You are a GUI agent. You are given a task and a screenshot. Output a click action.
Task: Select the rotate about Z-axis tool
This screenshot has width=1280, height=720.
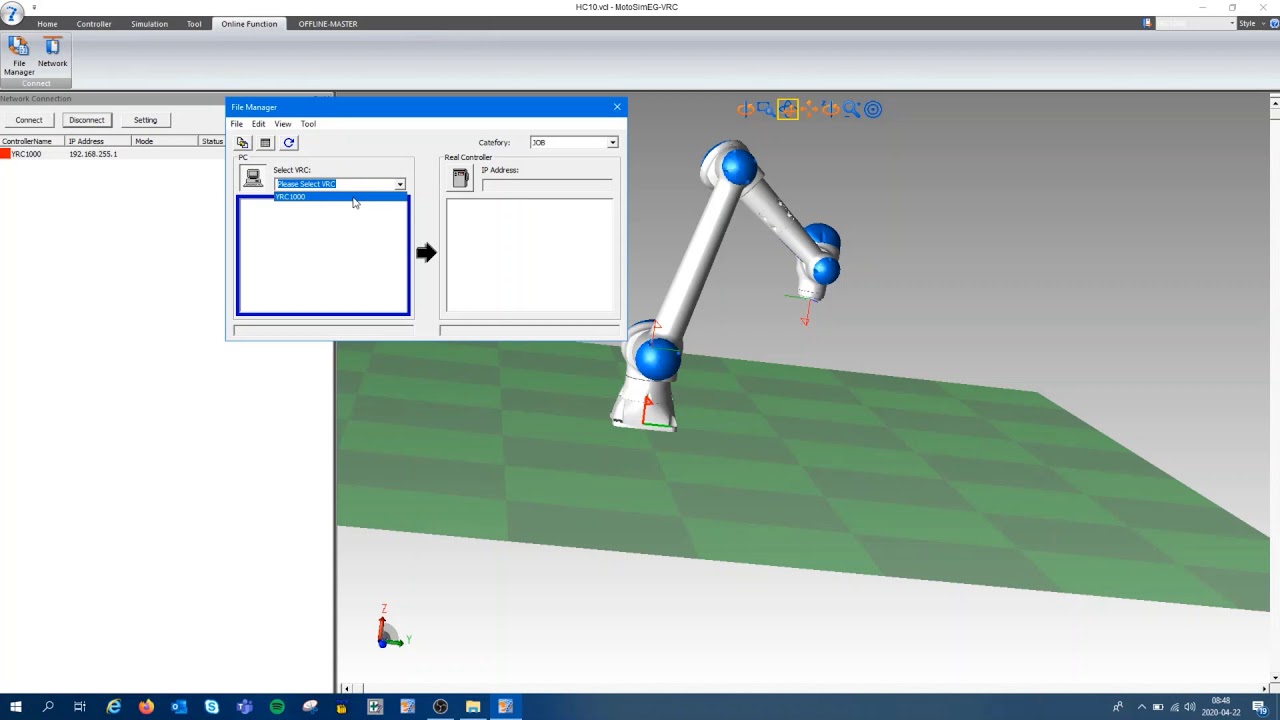[830, 109]
